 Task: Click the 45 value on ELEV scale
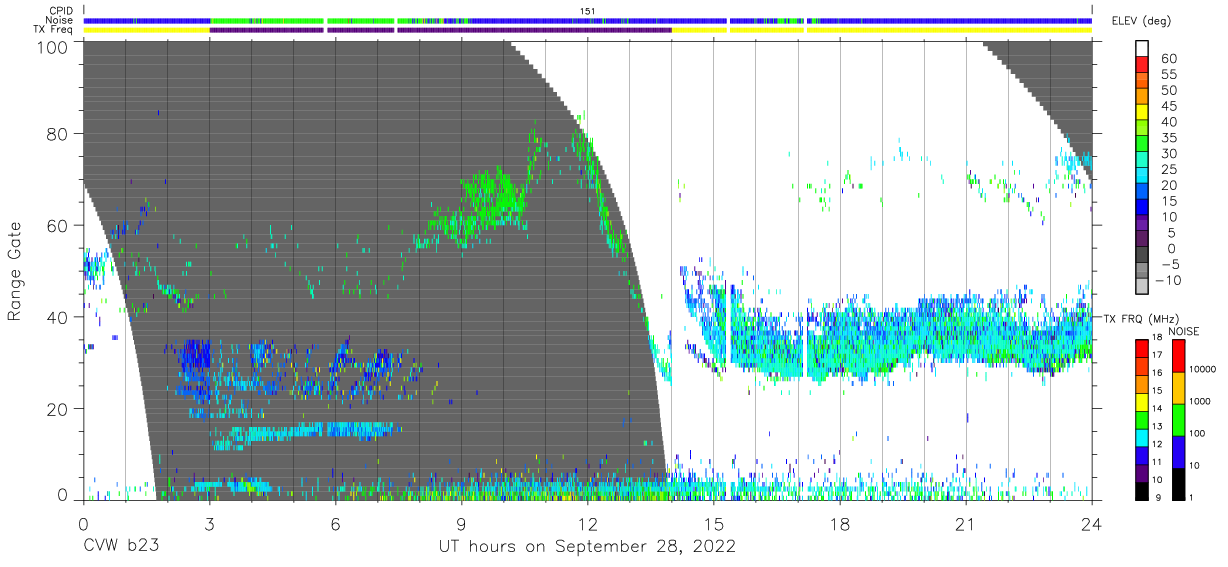(x=1168, y=106)
